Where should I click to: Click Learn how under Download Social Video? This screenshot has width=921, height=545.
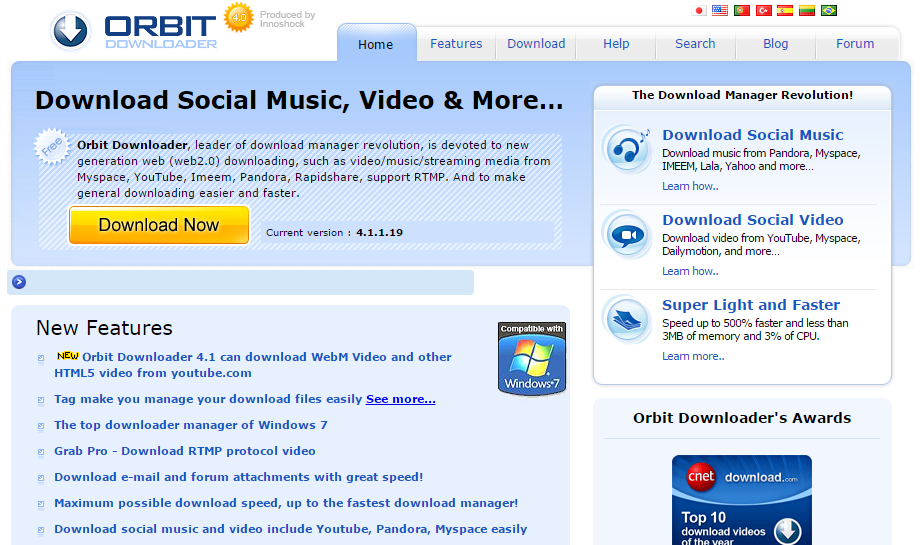pyautogui.click(x=690, y=271)
